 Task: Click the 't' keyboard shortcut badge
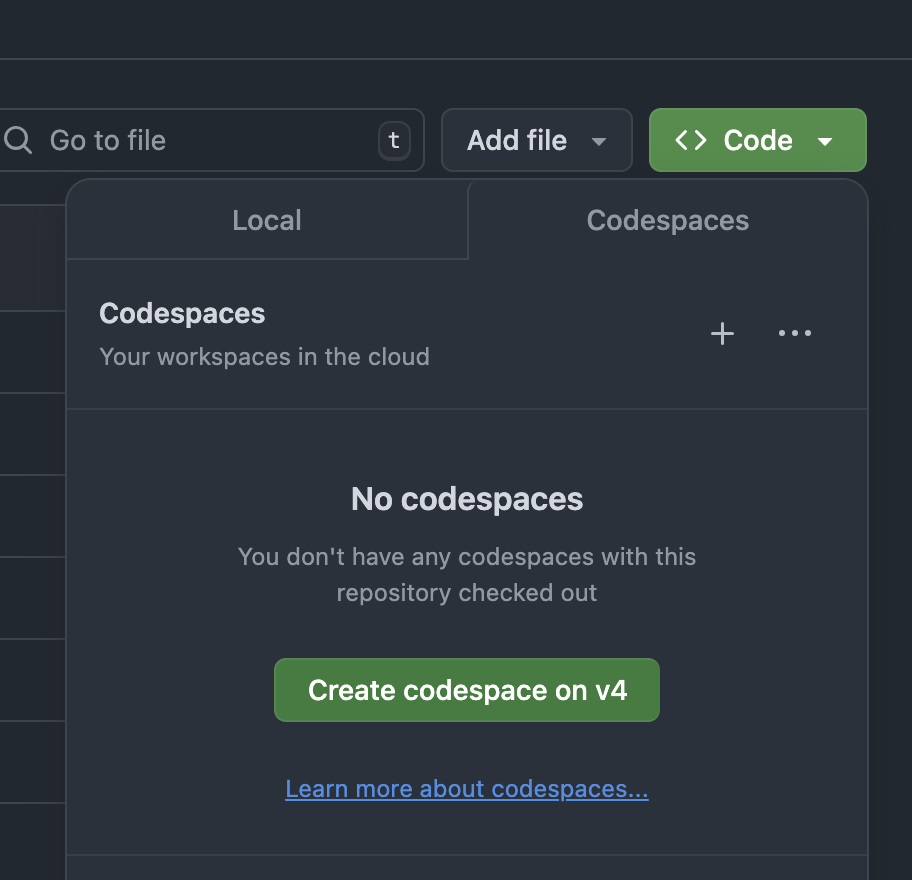pos(394,141)
